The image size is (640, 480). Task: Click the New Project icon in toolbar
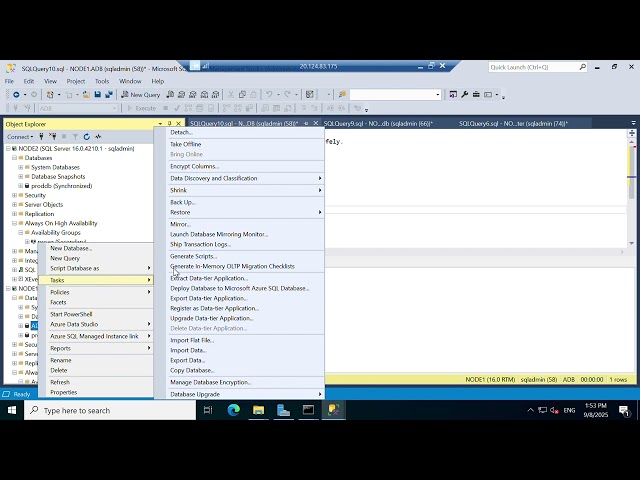pos(50,95)
